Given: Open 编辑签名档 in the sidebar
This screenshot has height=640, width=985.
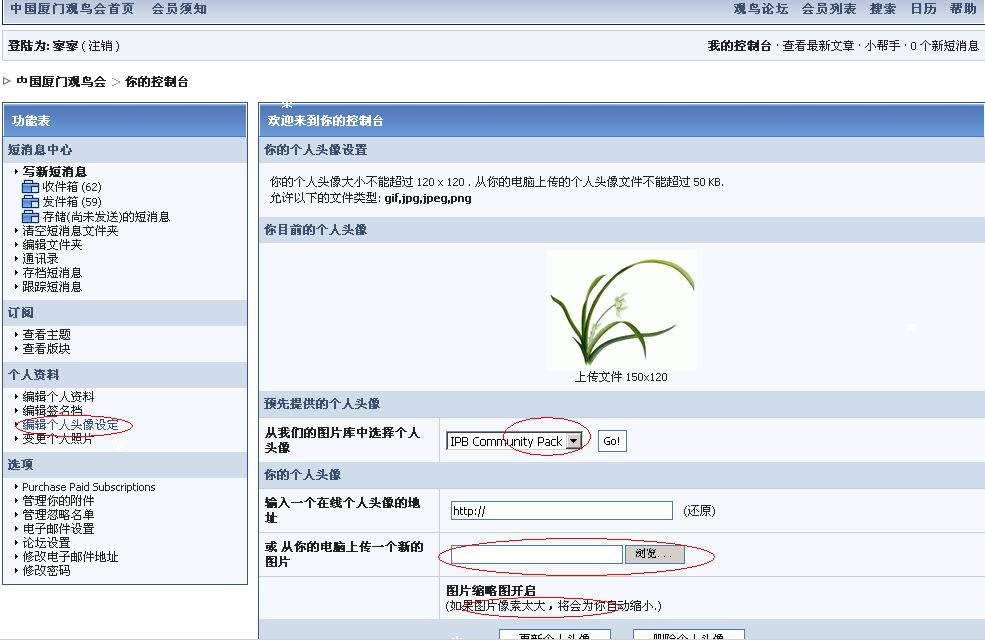Looking at the screenshot, I should (x=52, y=410).
